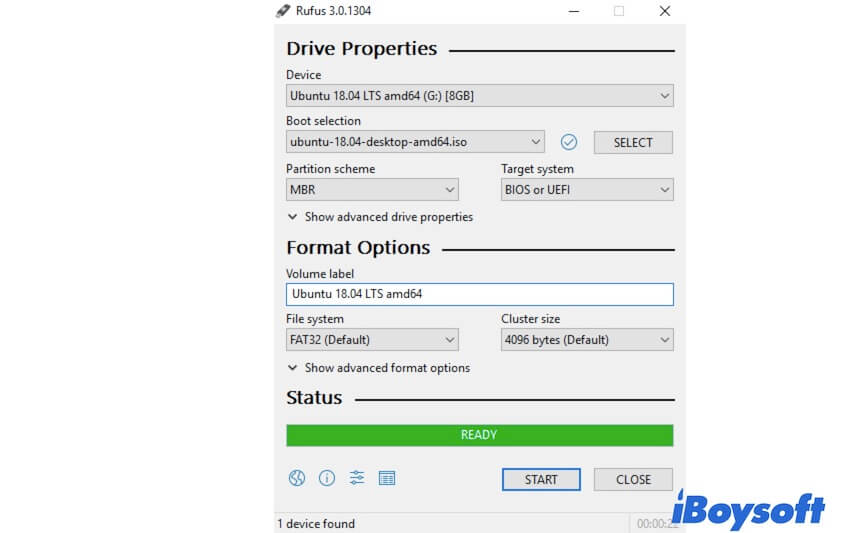Click the '1 device found' status text
Viewport: 861px width, 533px height.
(316, 524)
